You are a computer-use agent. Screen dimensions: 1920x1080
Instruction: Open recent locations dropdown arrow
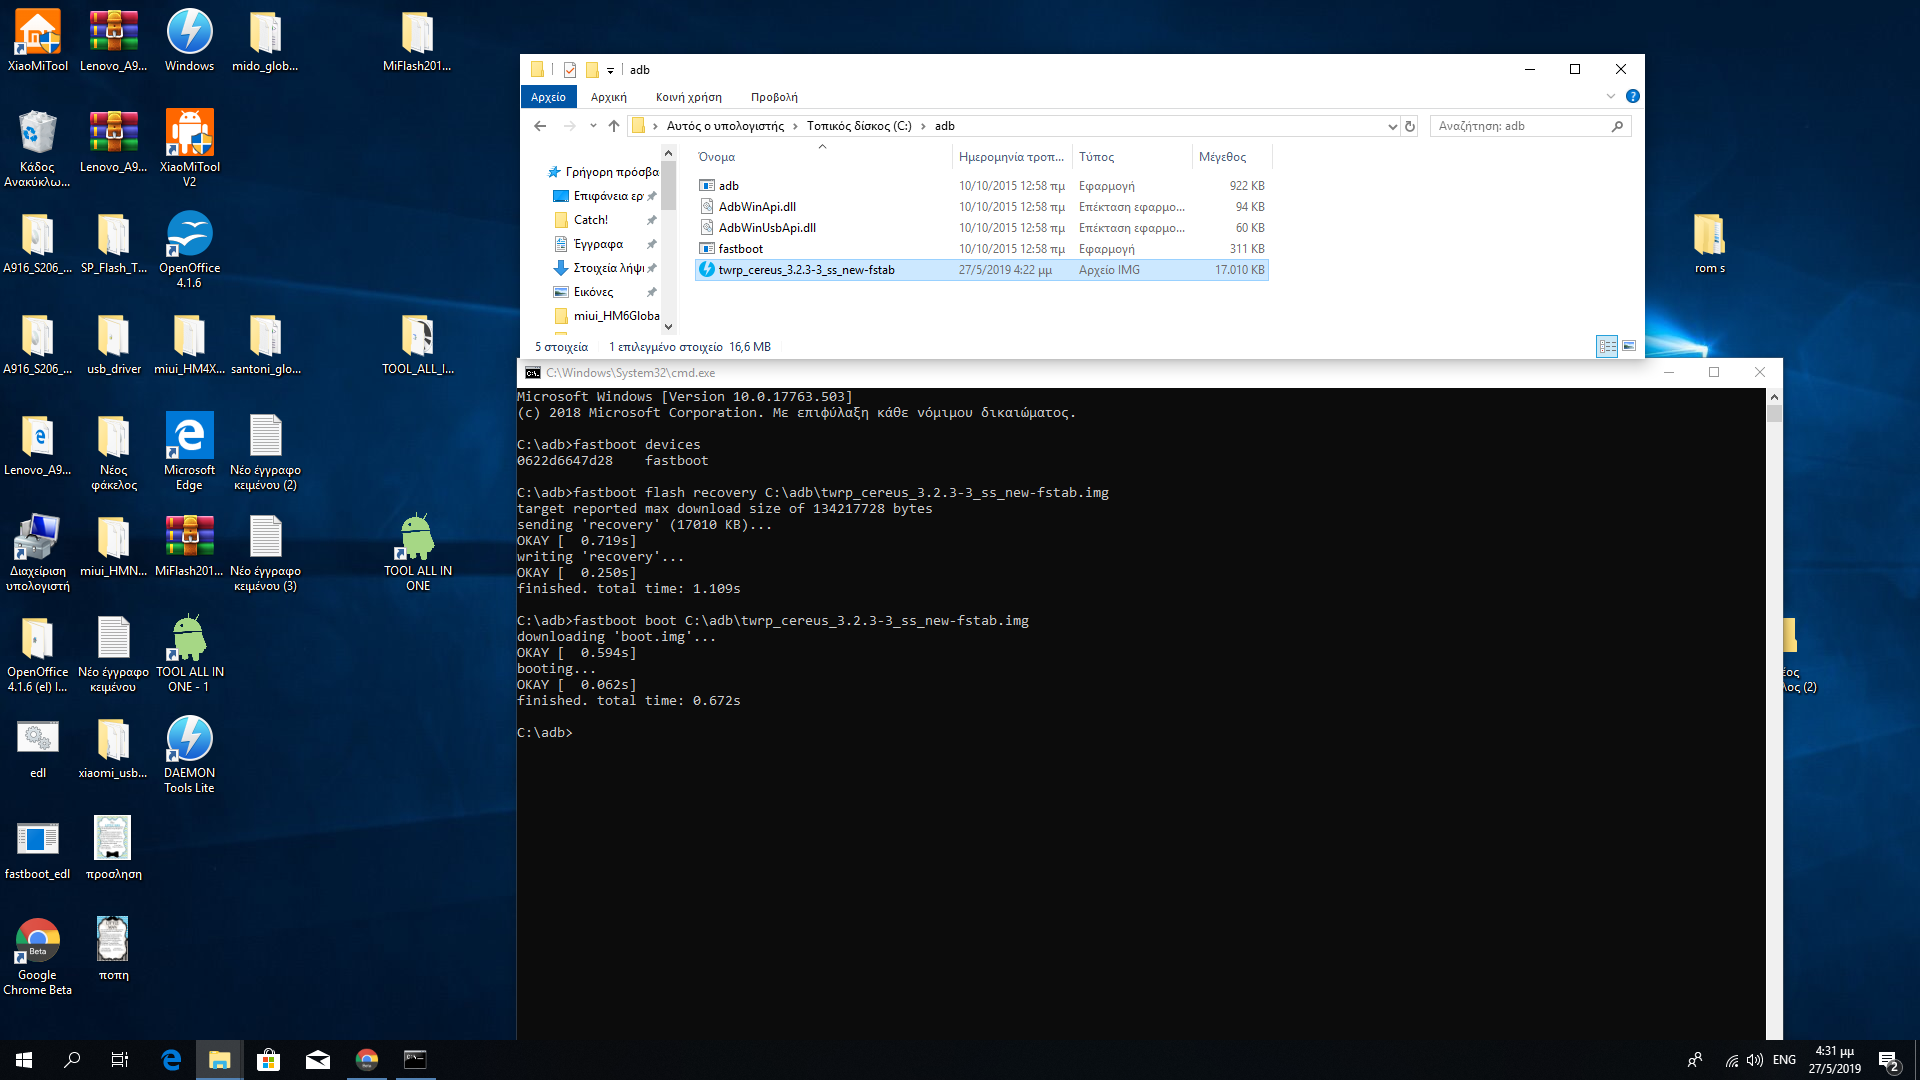pyautogui.click(x=593, y=126)
